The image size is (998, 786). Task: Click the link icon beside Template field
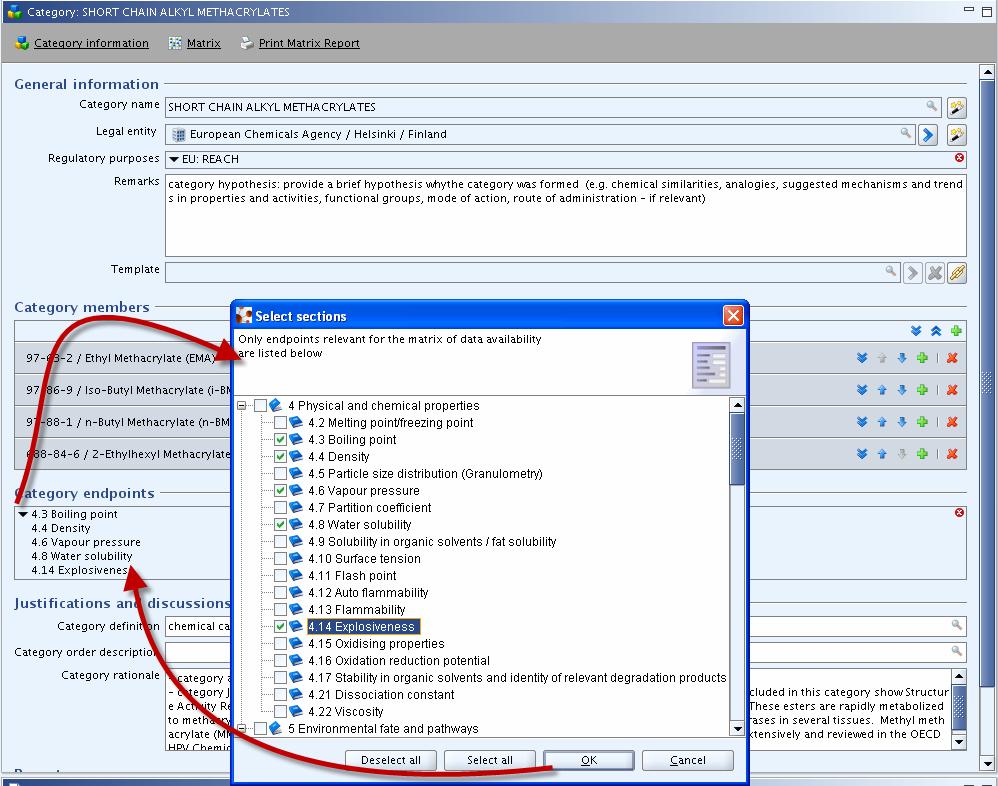tap(957, 273)
